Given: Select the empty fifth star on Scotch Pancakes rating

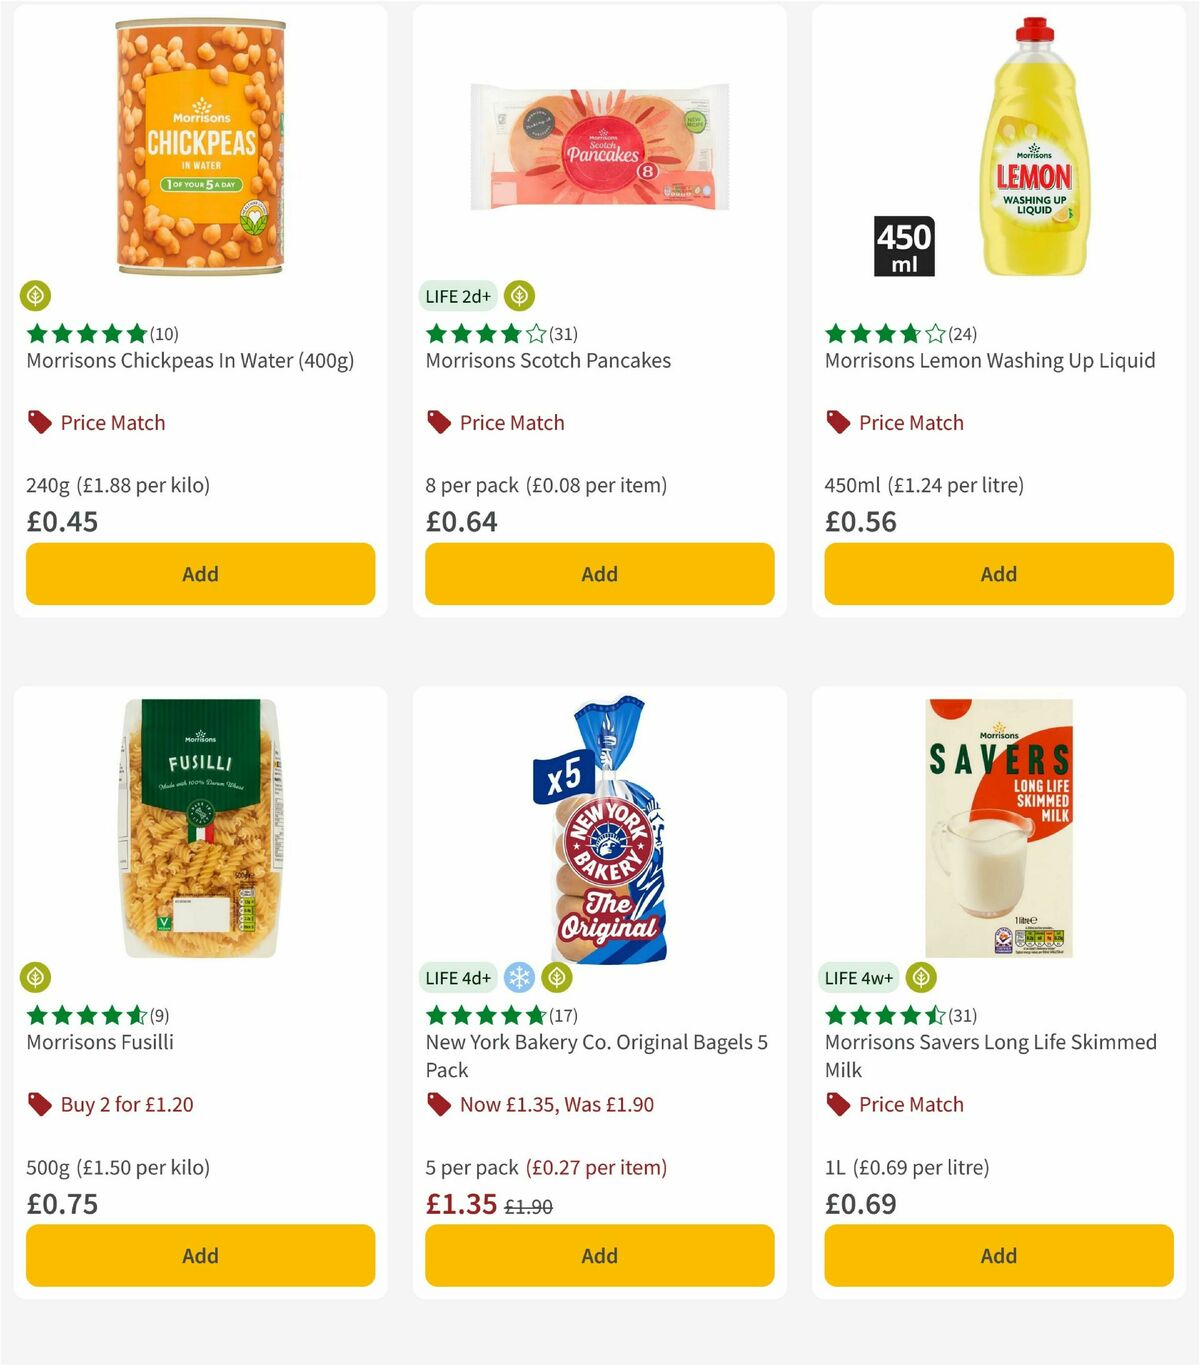Looking at the screenshot, I should (536, 334).
